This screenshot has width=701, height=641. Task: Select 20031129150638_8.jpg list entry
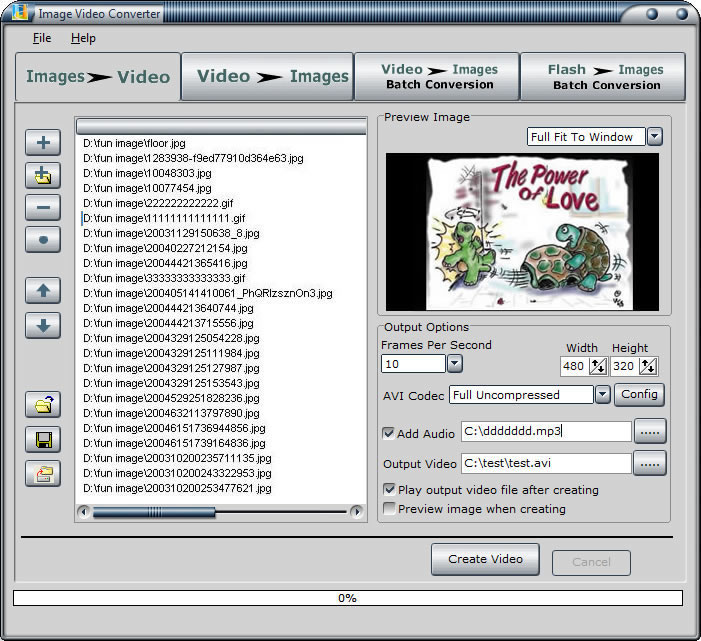[x=171, y=233]
